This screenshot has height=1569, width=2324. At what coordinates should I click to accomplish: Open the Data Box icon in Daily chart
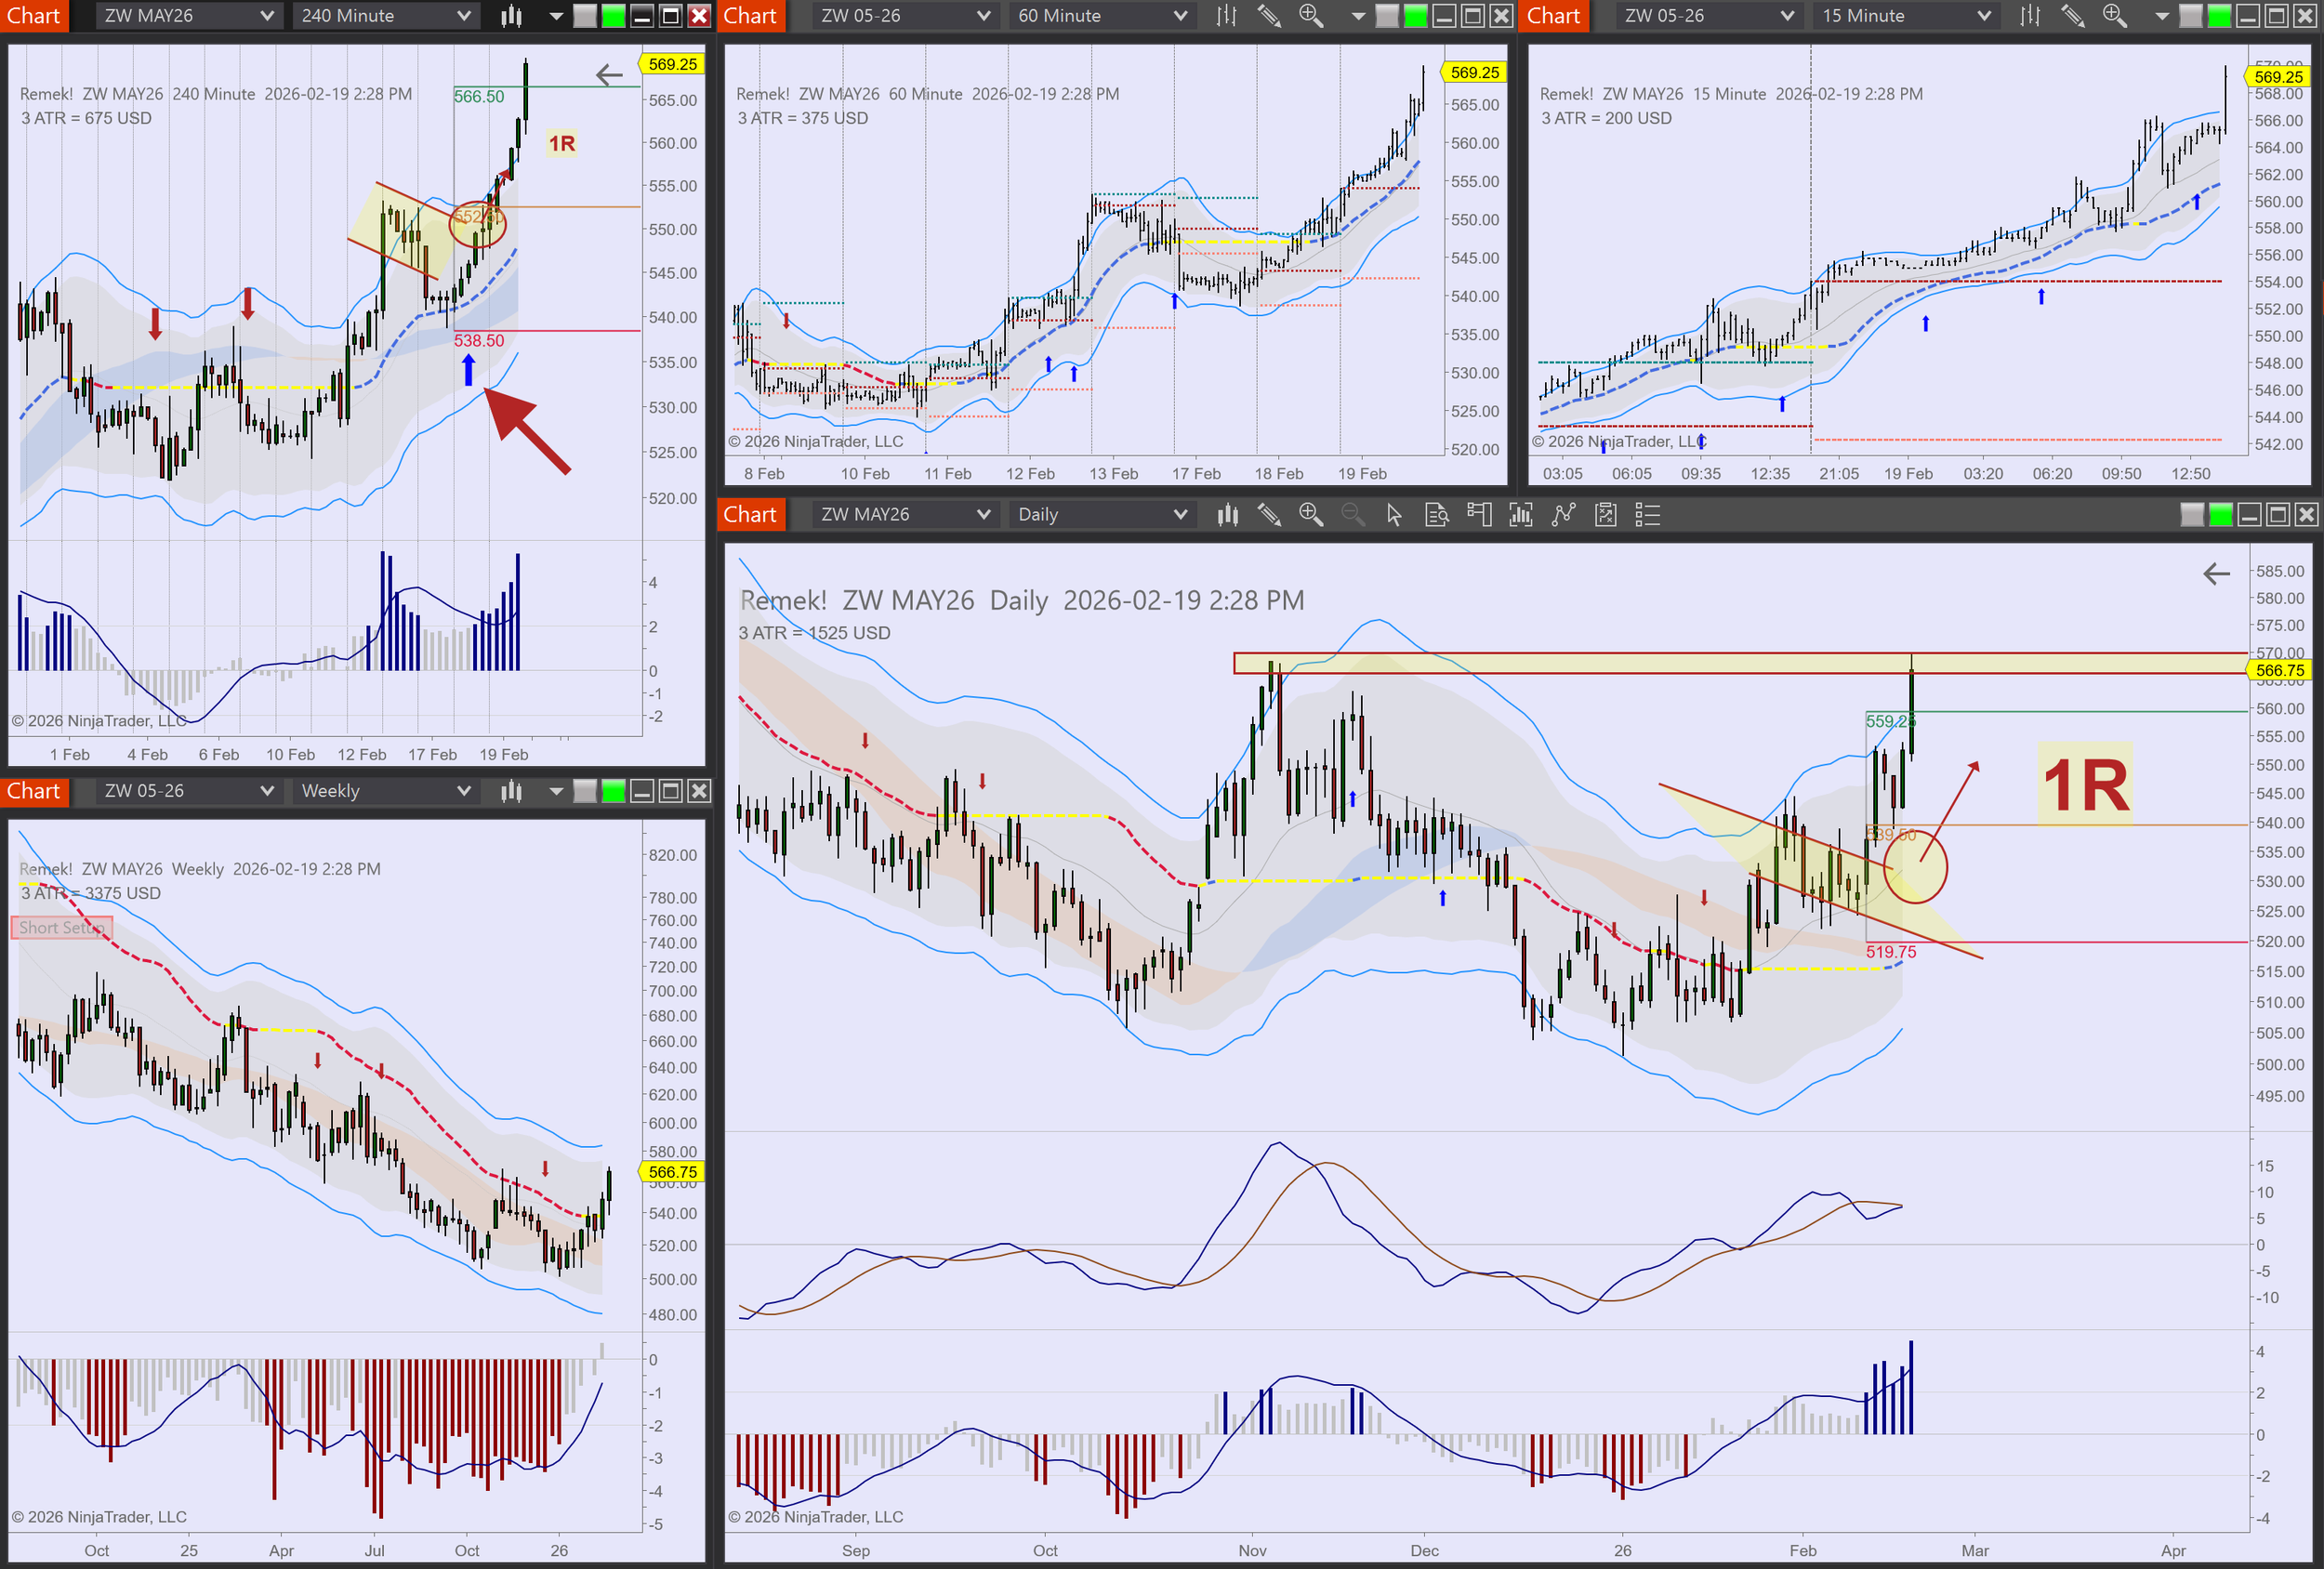pyautogui.click(x=1436, y=515)
